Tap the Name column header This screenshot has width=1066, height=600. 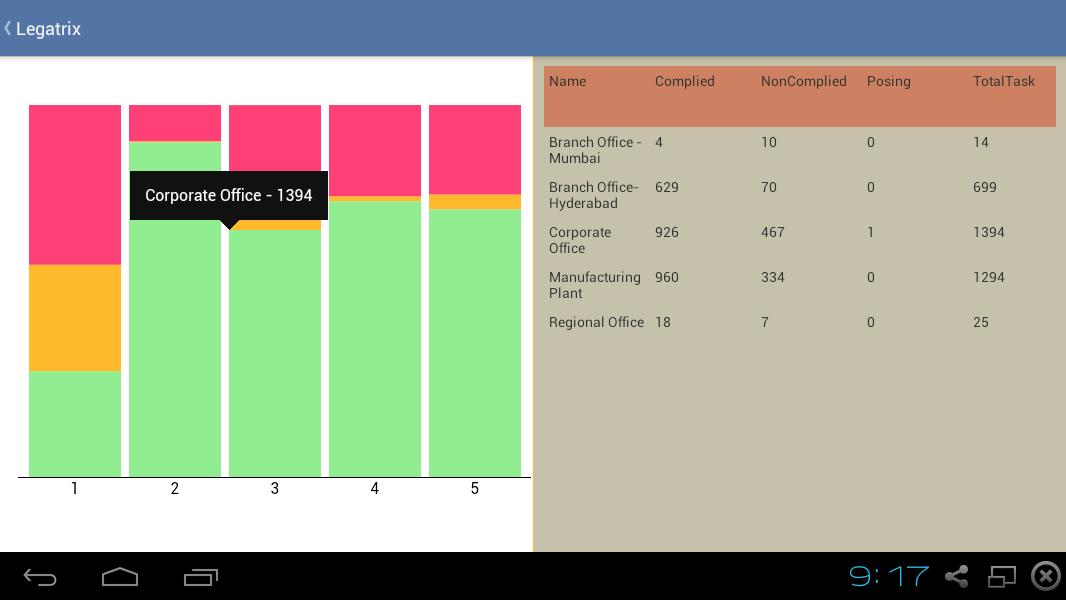click(567, 82)
